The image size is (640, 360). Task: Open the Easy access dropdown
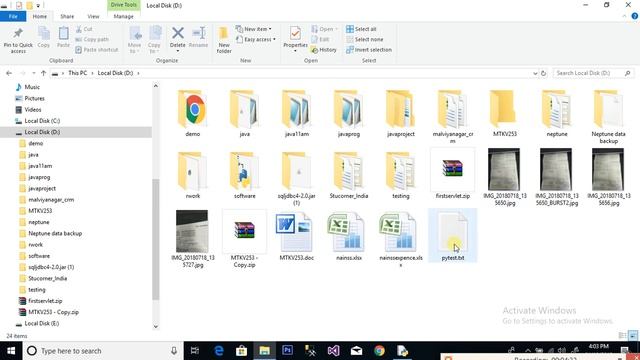point(256,40)
